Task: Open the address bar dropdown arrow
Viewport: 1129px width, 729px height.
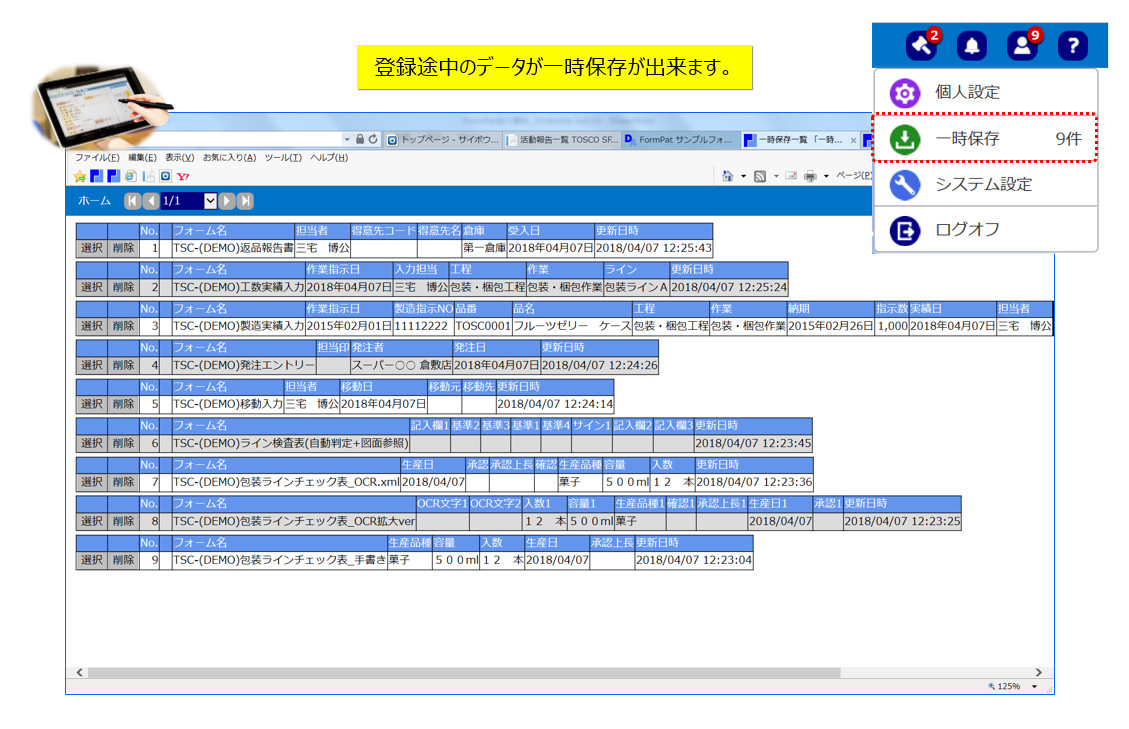Action: (347, 139)
